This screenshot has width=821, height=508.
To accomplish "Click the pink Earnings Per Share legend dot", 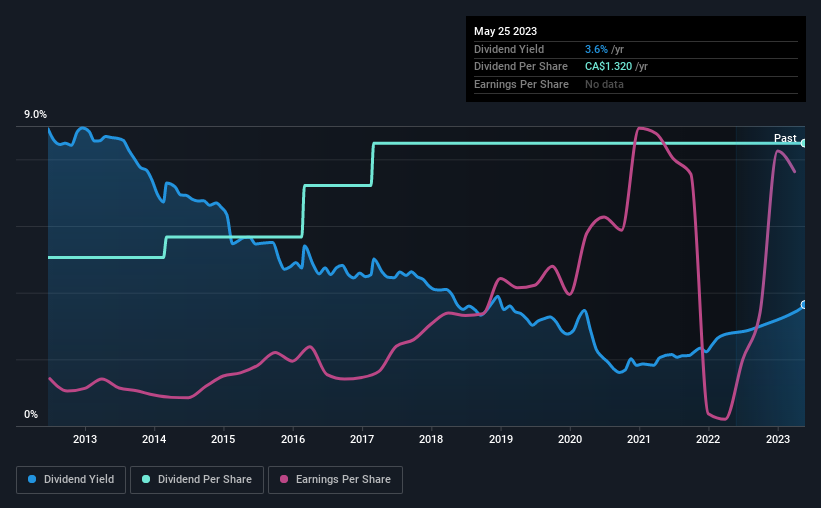I will pos(284,479).
